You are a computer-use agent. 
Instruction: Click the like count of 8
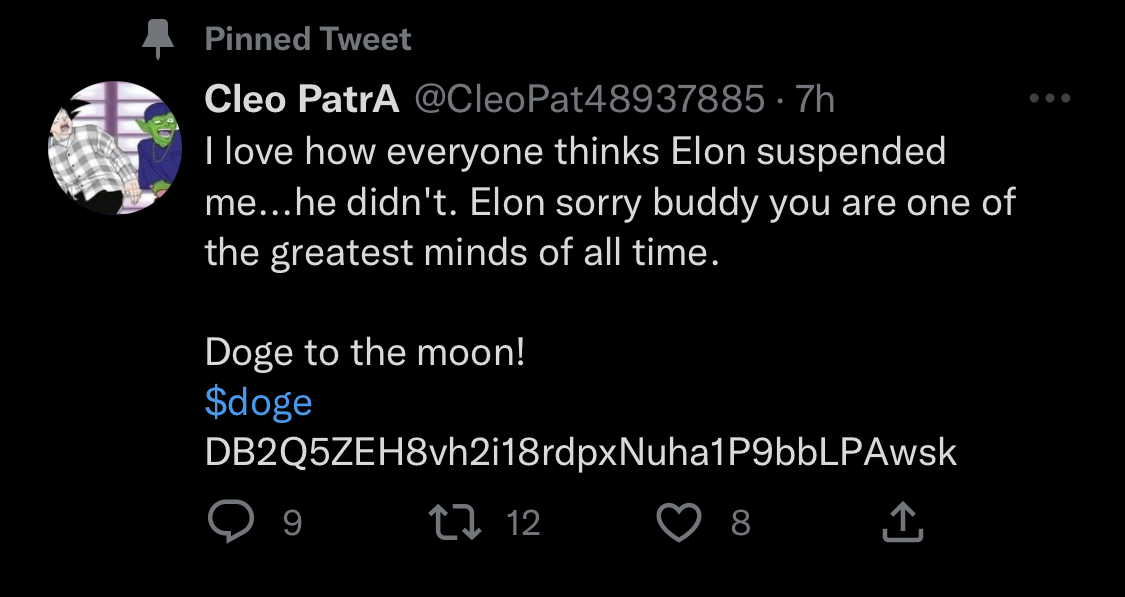[740, 522]
